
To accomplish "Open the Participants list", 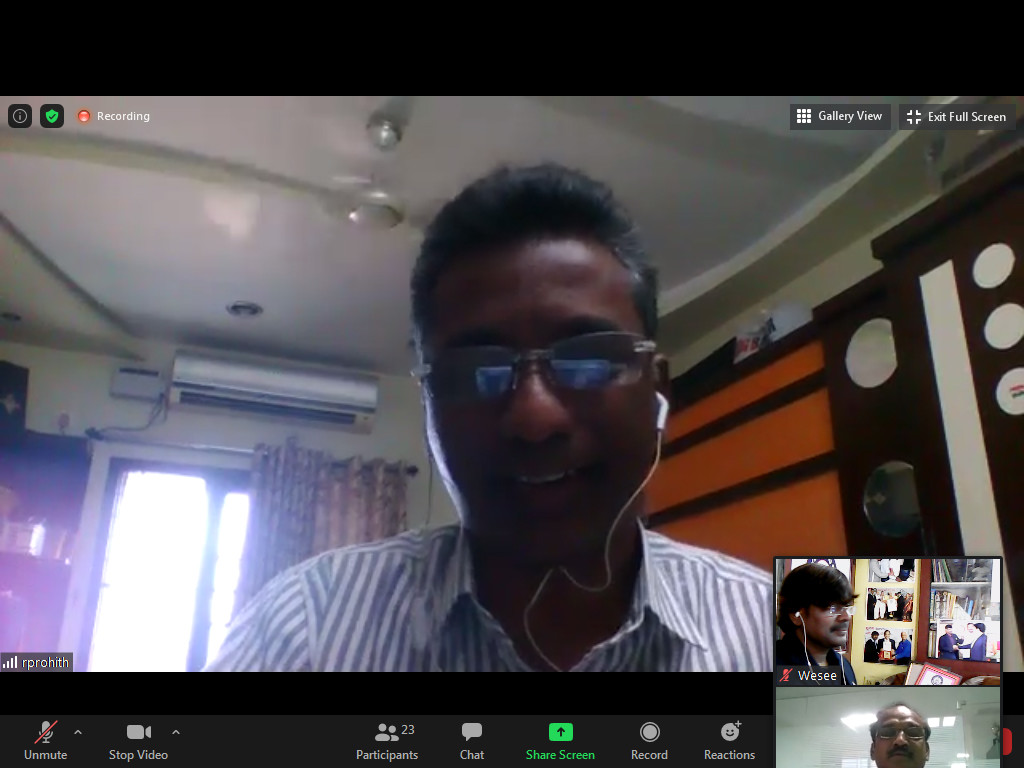I will click(x=387, y=741).
